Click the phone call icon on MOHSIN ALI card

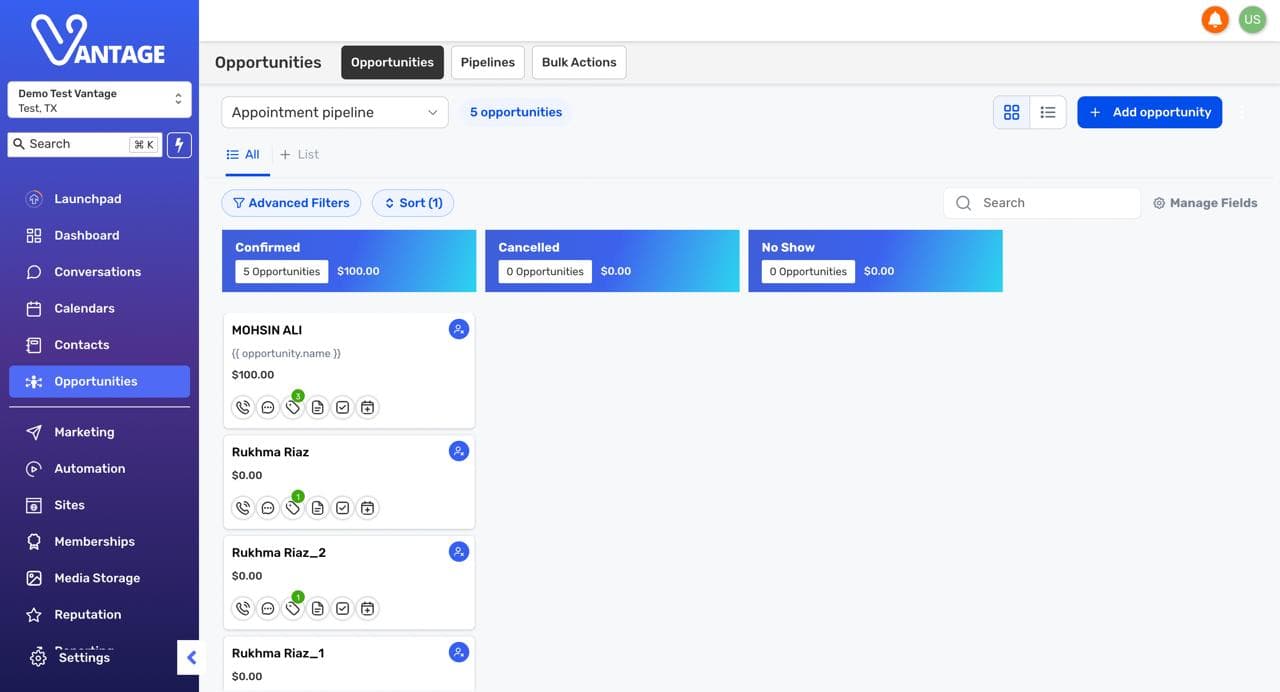coord(243,407)
